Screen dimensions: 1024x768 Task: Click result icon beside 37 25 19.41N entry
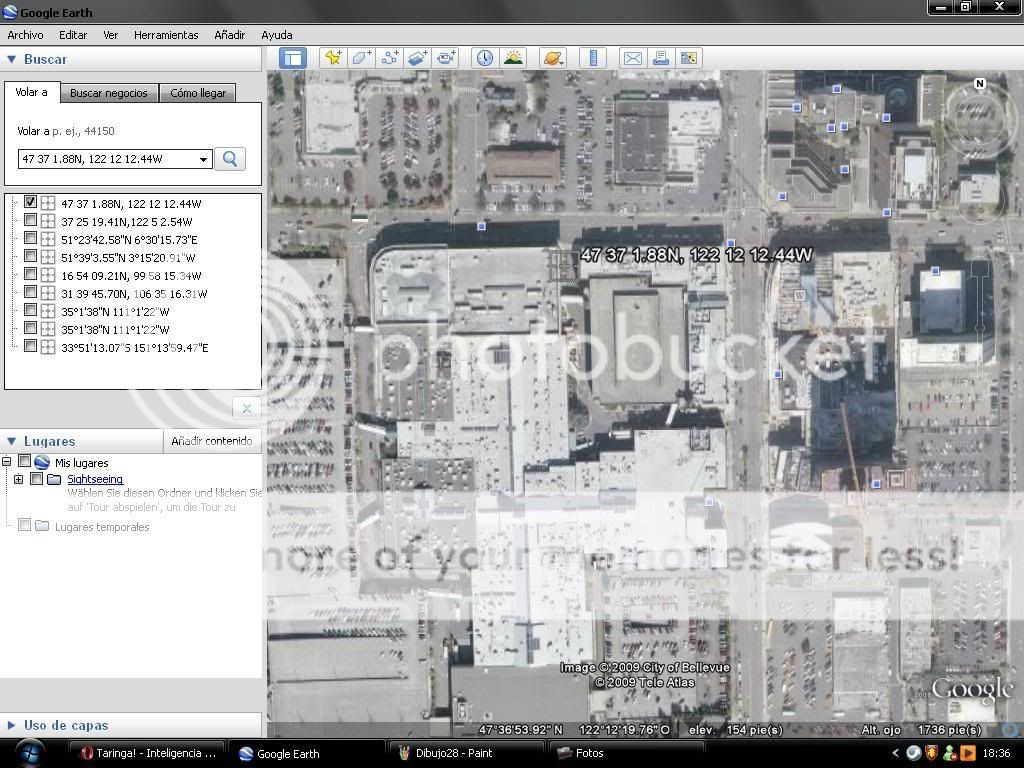coord(48,221)
